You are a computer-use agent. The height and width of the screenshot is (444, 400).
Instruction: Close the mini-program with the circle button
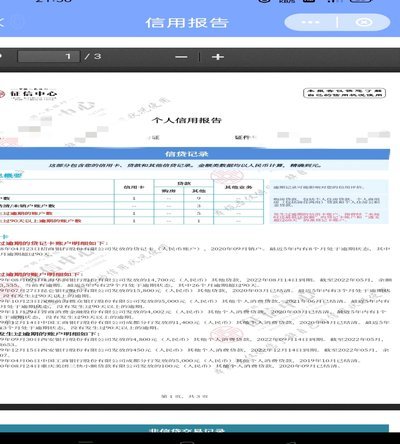(364, 22)
